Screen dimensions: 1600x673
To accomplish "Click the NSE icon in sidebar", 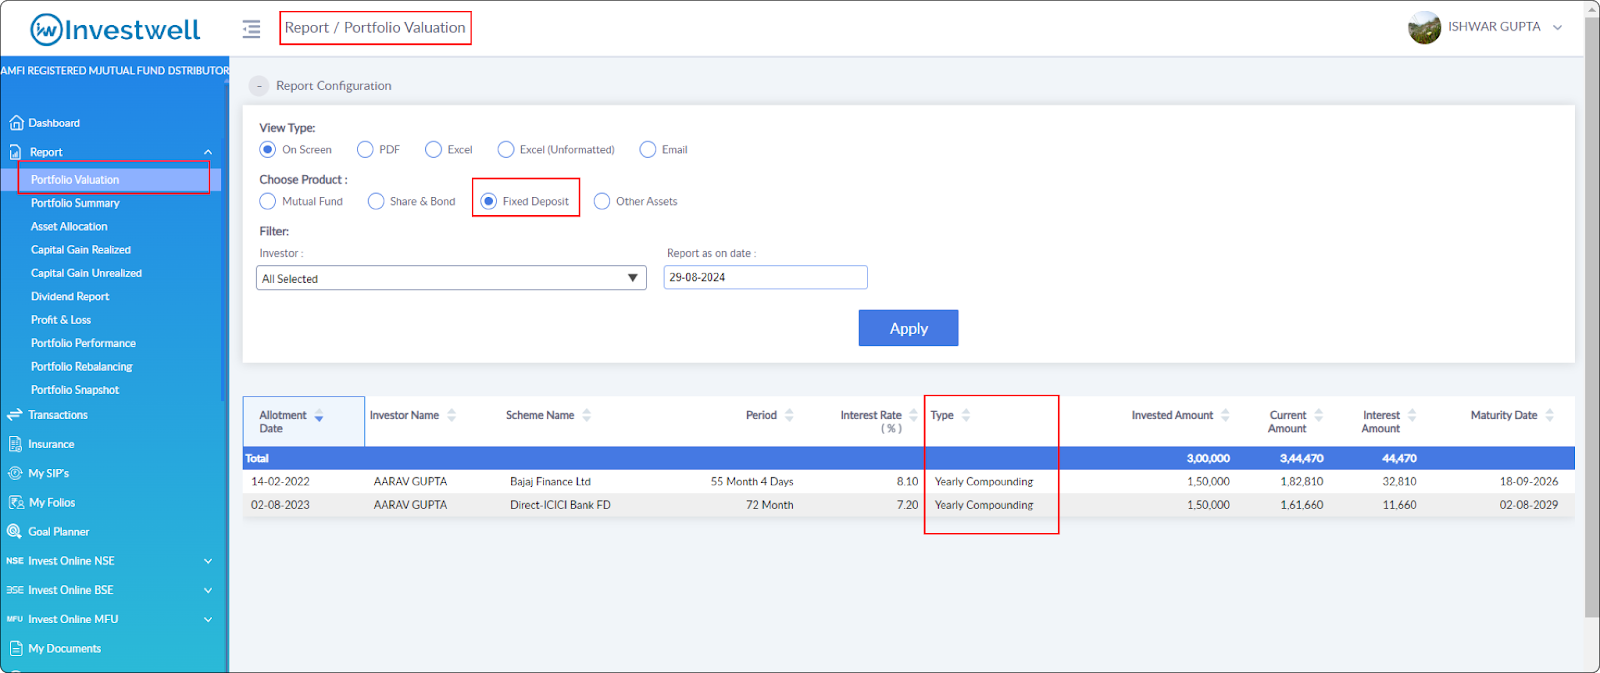I will 15,561.
